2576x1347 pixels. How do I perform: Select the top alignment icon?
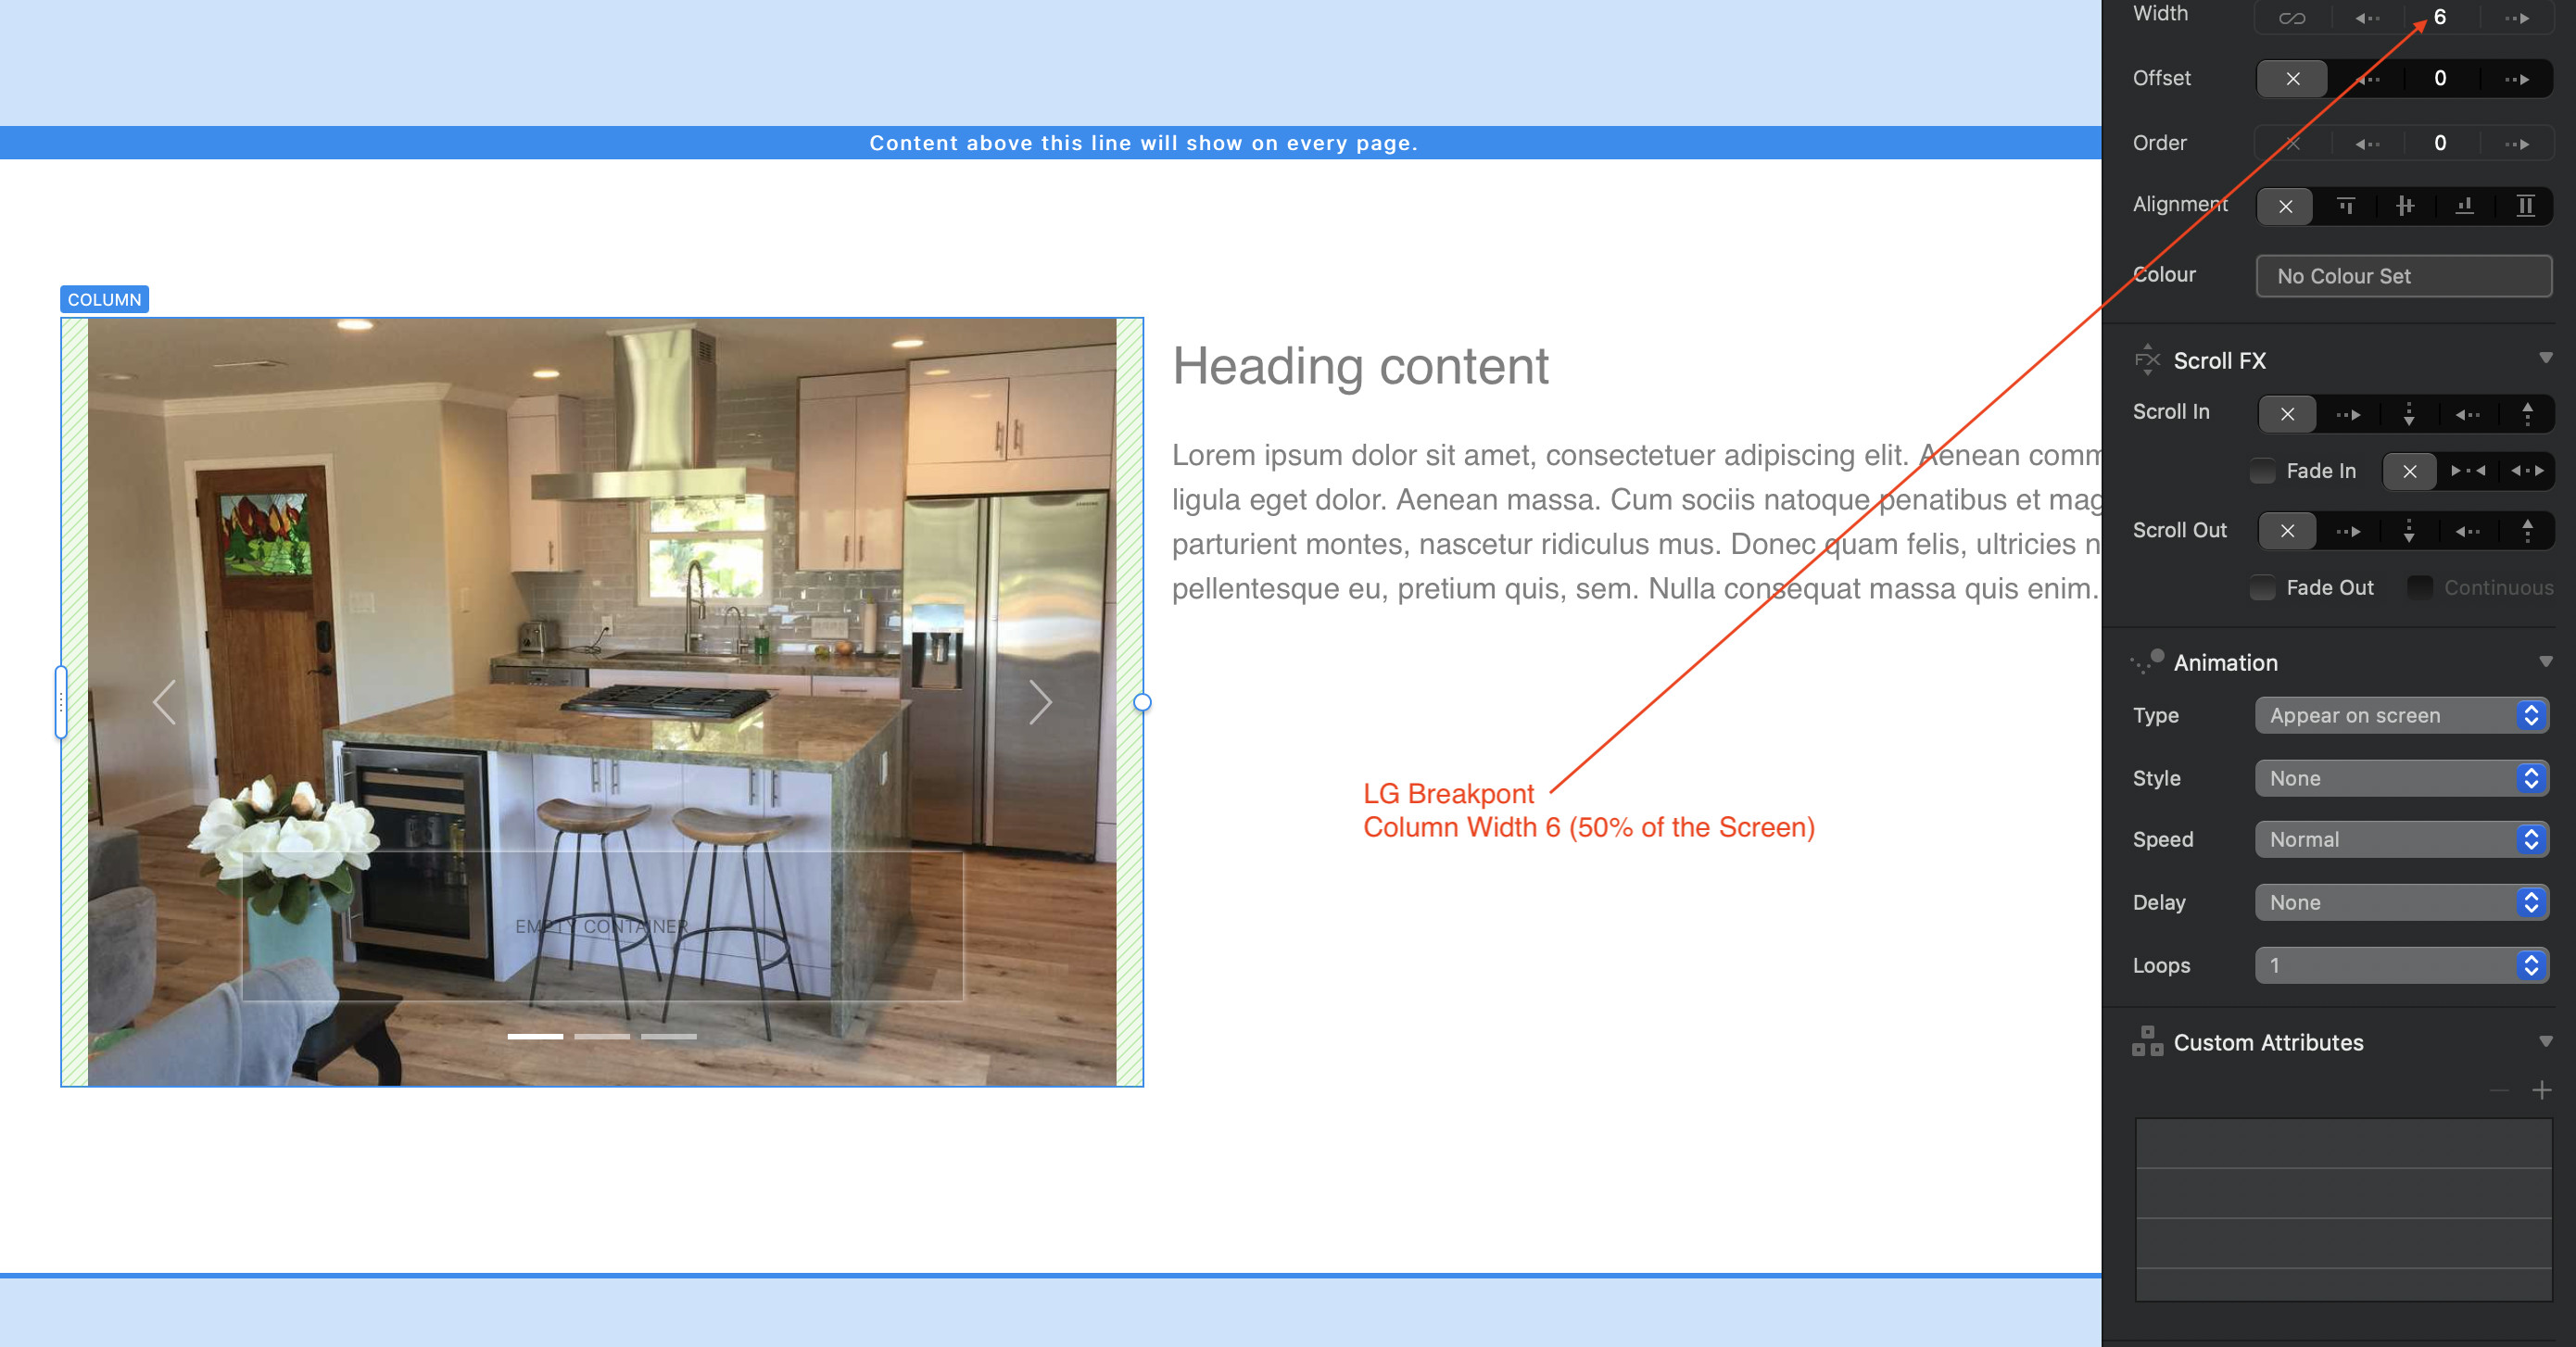coord(2345,206)
